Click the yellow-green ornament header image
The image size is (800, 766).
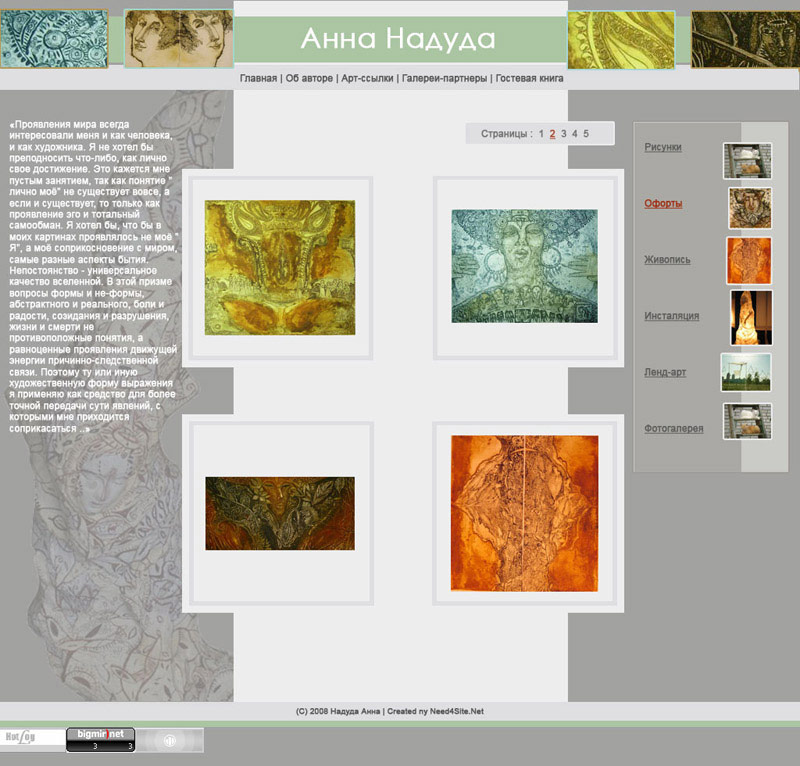[621, 40]
